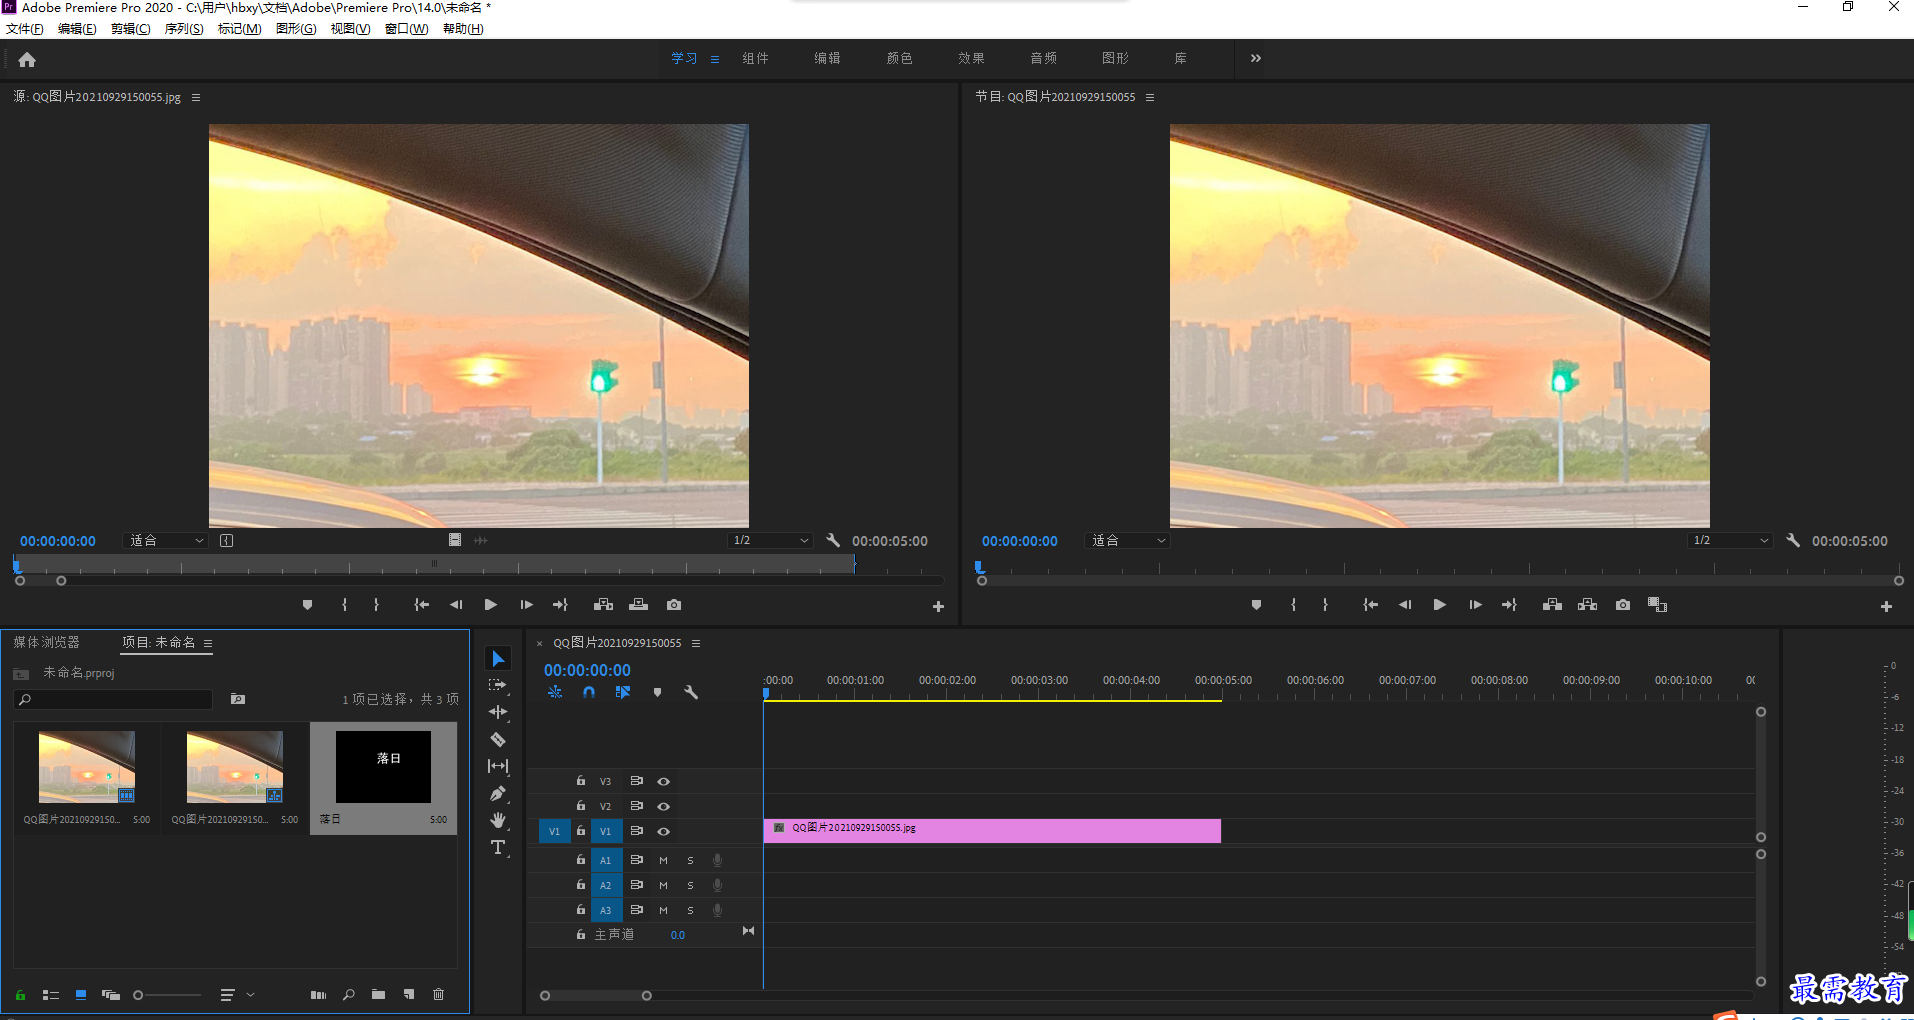Select the Type tool
The image size is (1914, 1020).
click(498, 848)
